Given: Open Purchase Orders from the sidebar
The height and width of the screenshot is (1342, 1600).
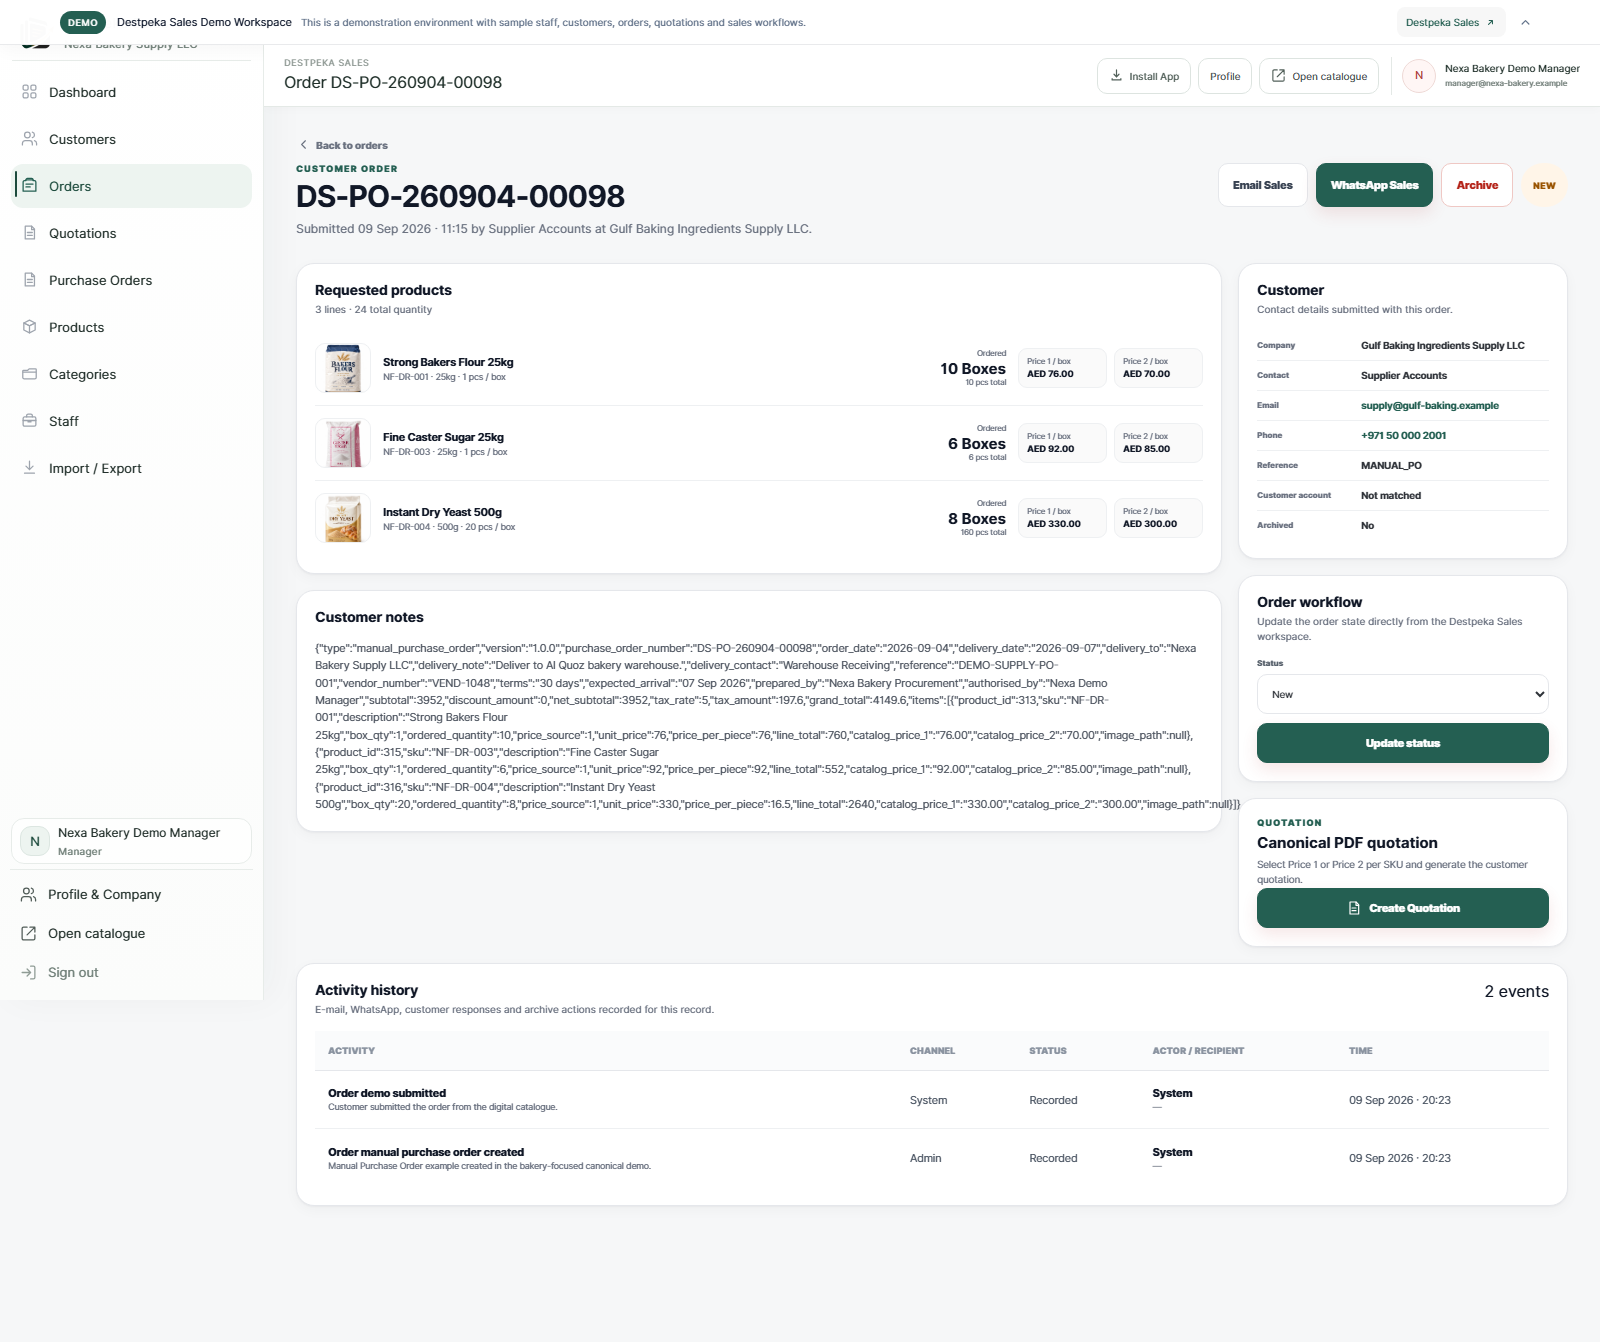Looking at the screenshot, I should tap(131, 280).
